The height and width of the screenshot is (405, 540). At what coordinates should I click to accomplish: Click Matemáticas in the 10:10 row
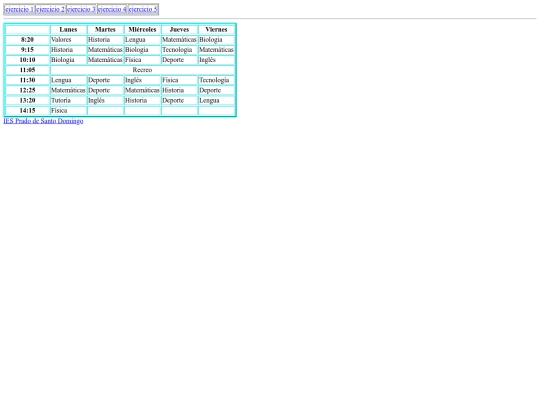(x=105, y=60)
